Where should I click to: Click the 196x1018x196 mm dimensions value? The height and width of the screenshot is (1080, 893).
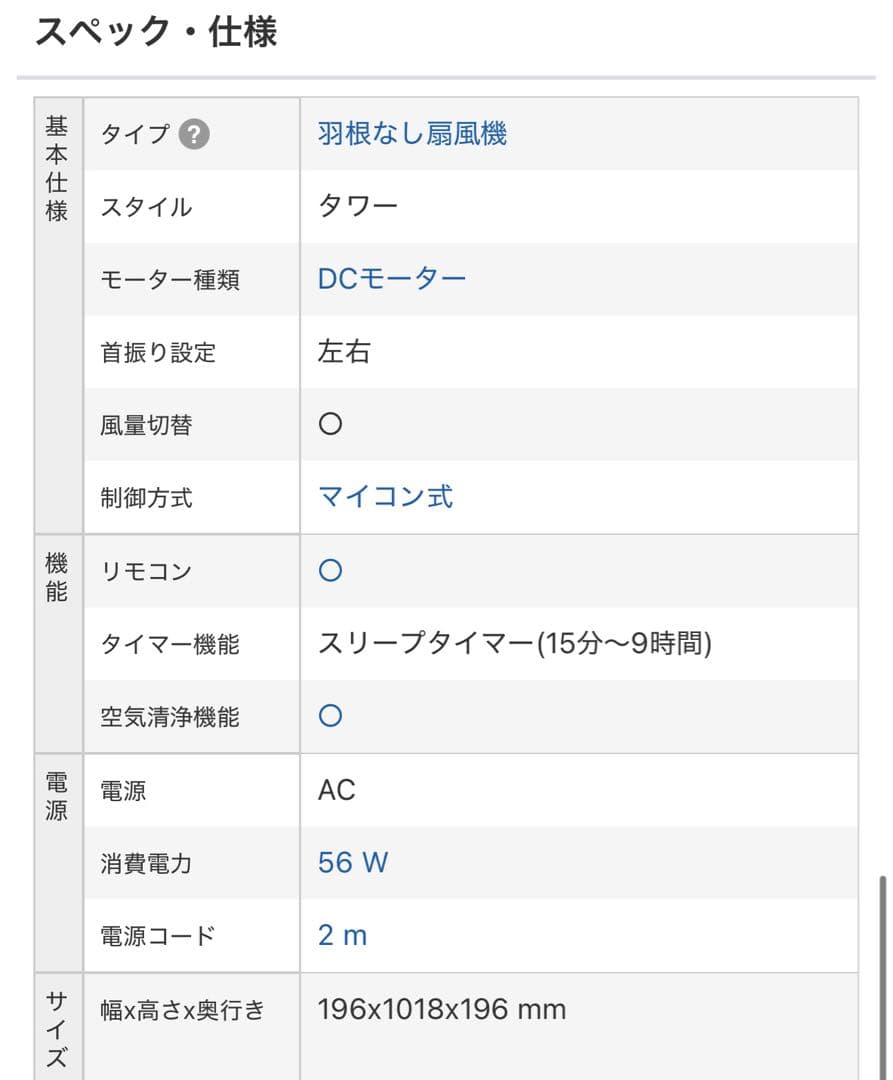(x=441, y=1009)
